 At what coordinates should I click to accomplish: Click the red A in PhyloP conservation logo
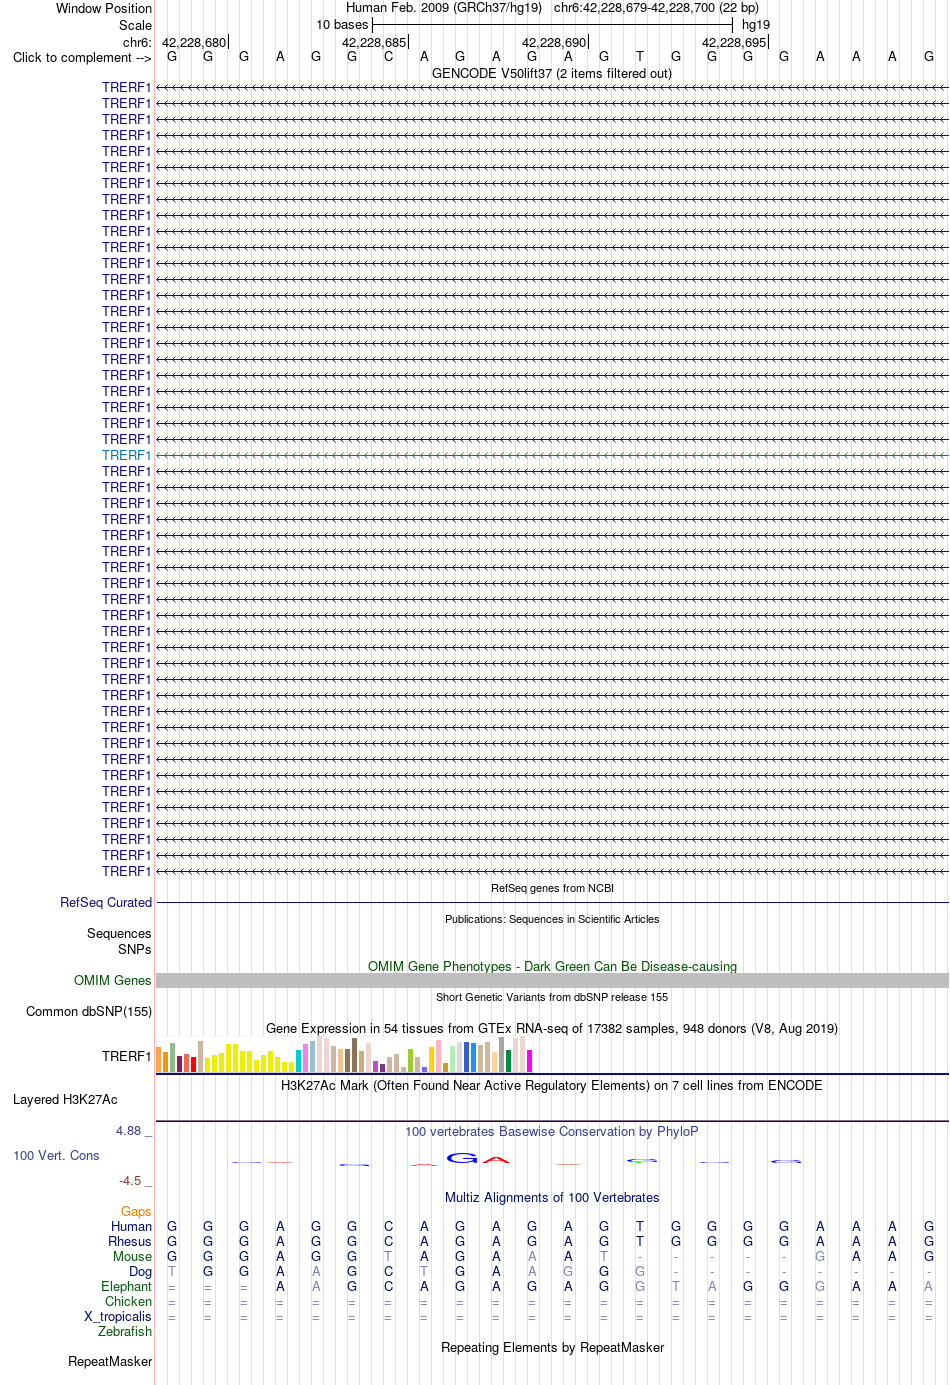click(x=496, y=1159)
